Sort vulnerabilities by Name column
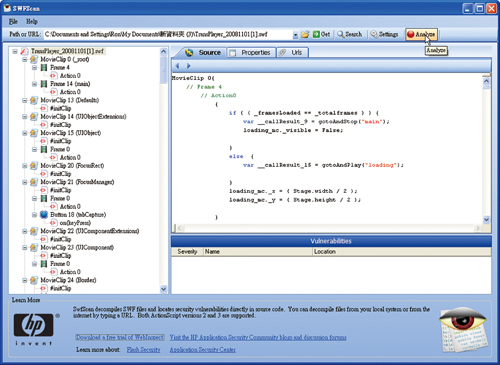500x365 pixels. [257, 252]
